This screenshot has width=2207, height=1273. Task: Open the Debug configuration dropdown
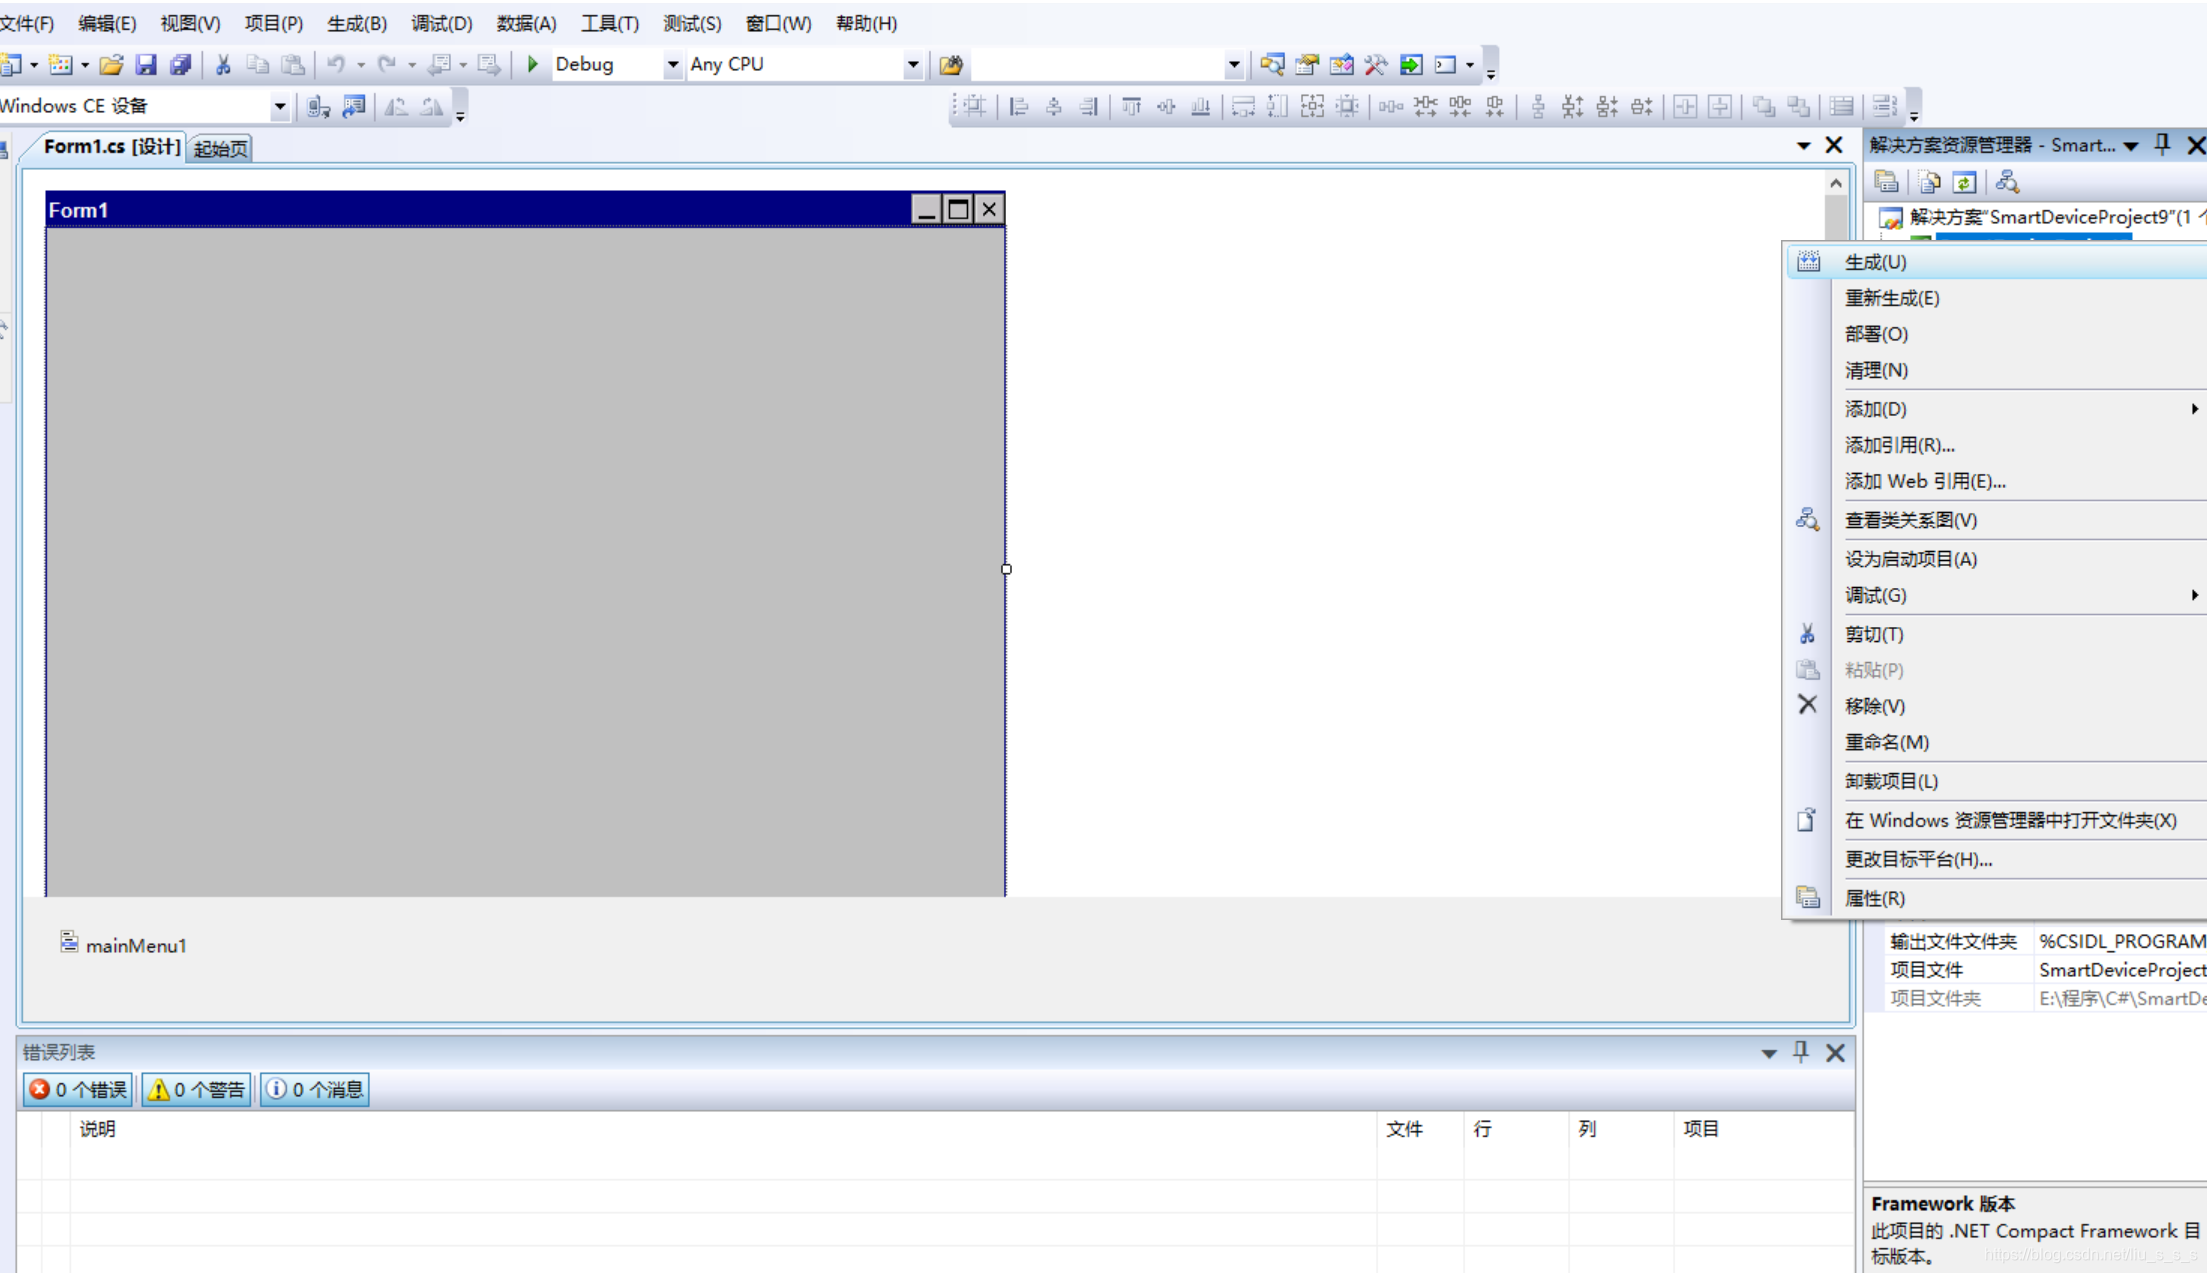(672, 65)
